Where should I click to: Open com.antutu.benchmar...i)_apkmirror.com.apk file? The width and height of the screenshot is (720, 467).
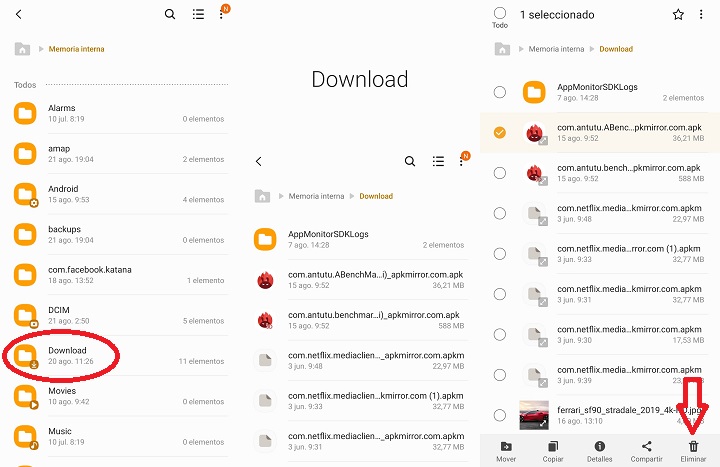[360, 320]
